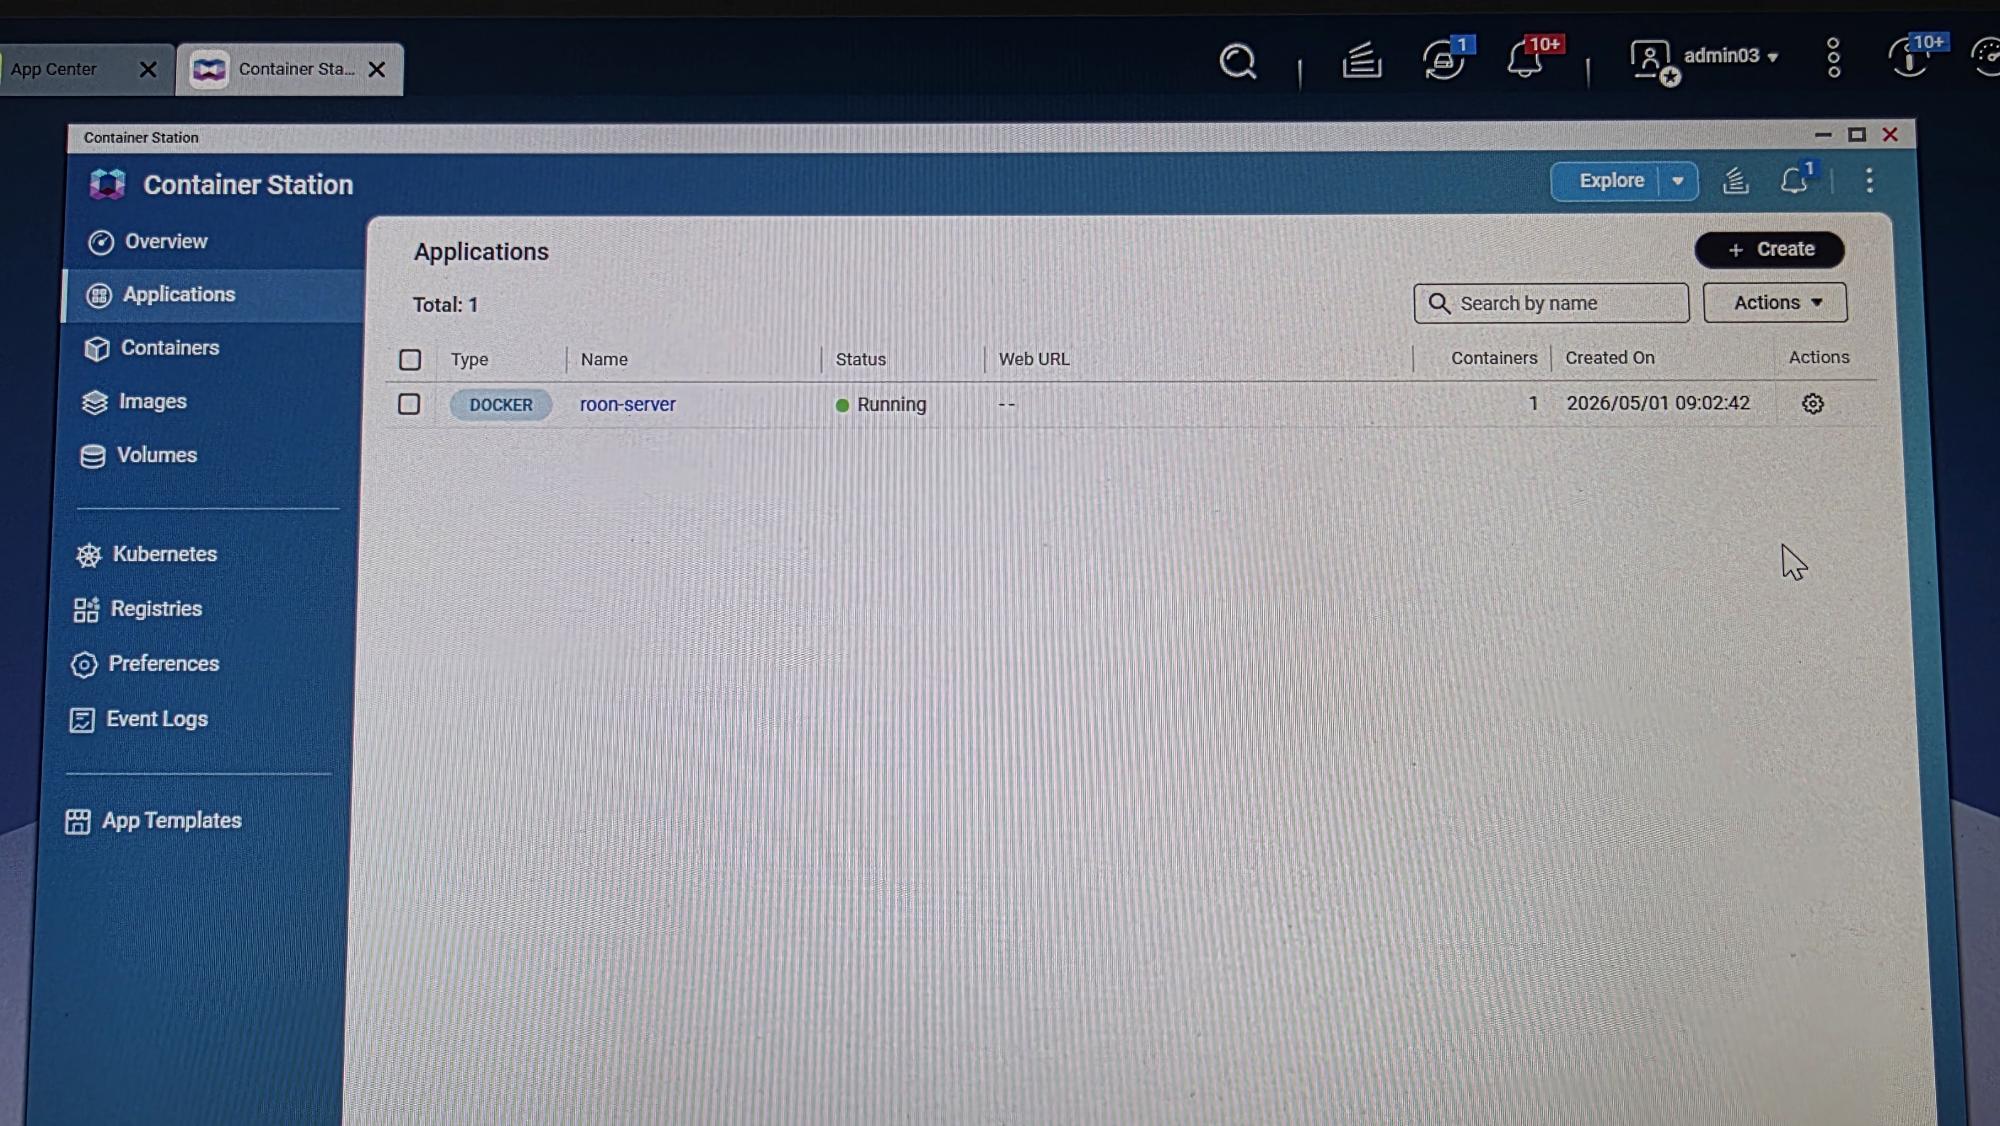Expand the Explore button dropdown arrow

(1678, 182)
